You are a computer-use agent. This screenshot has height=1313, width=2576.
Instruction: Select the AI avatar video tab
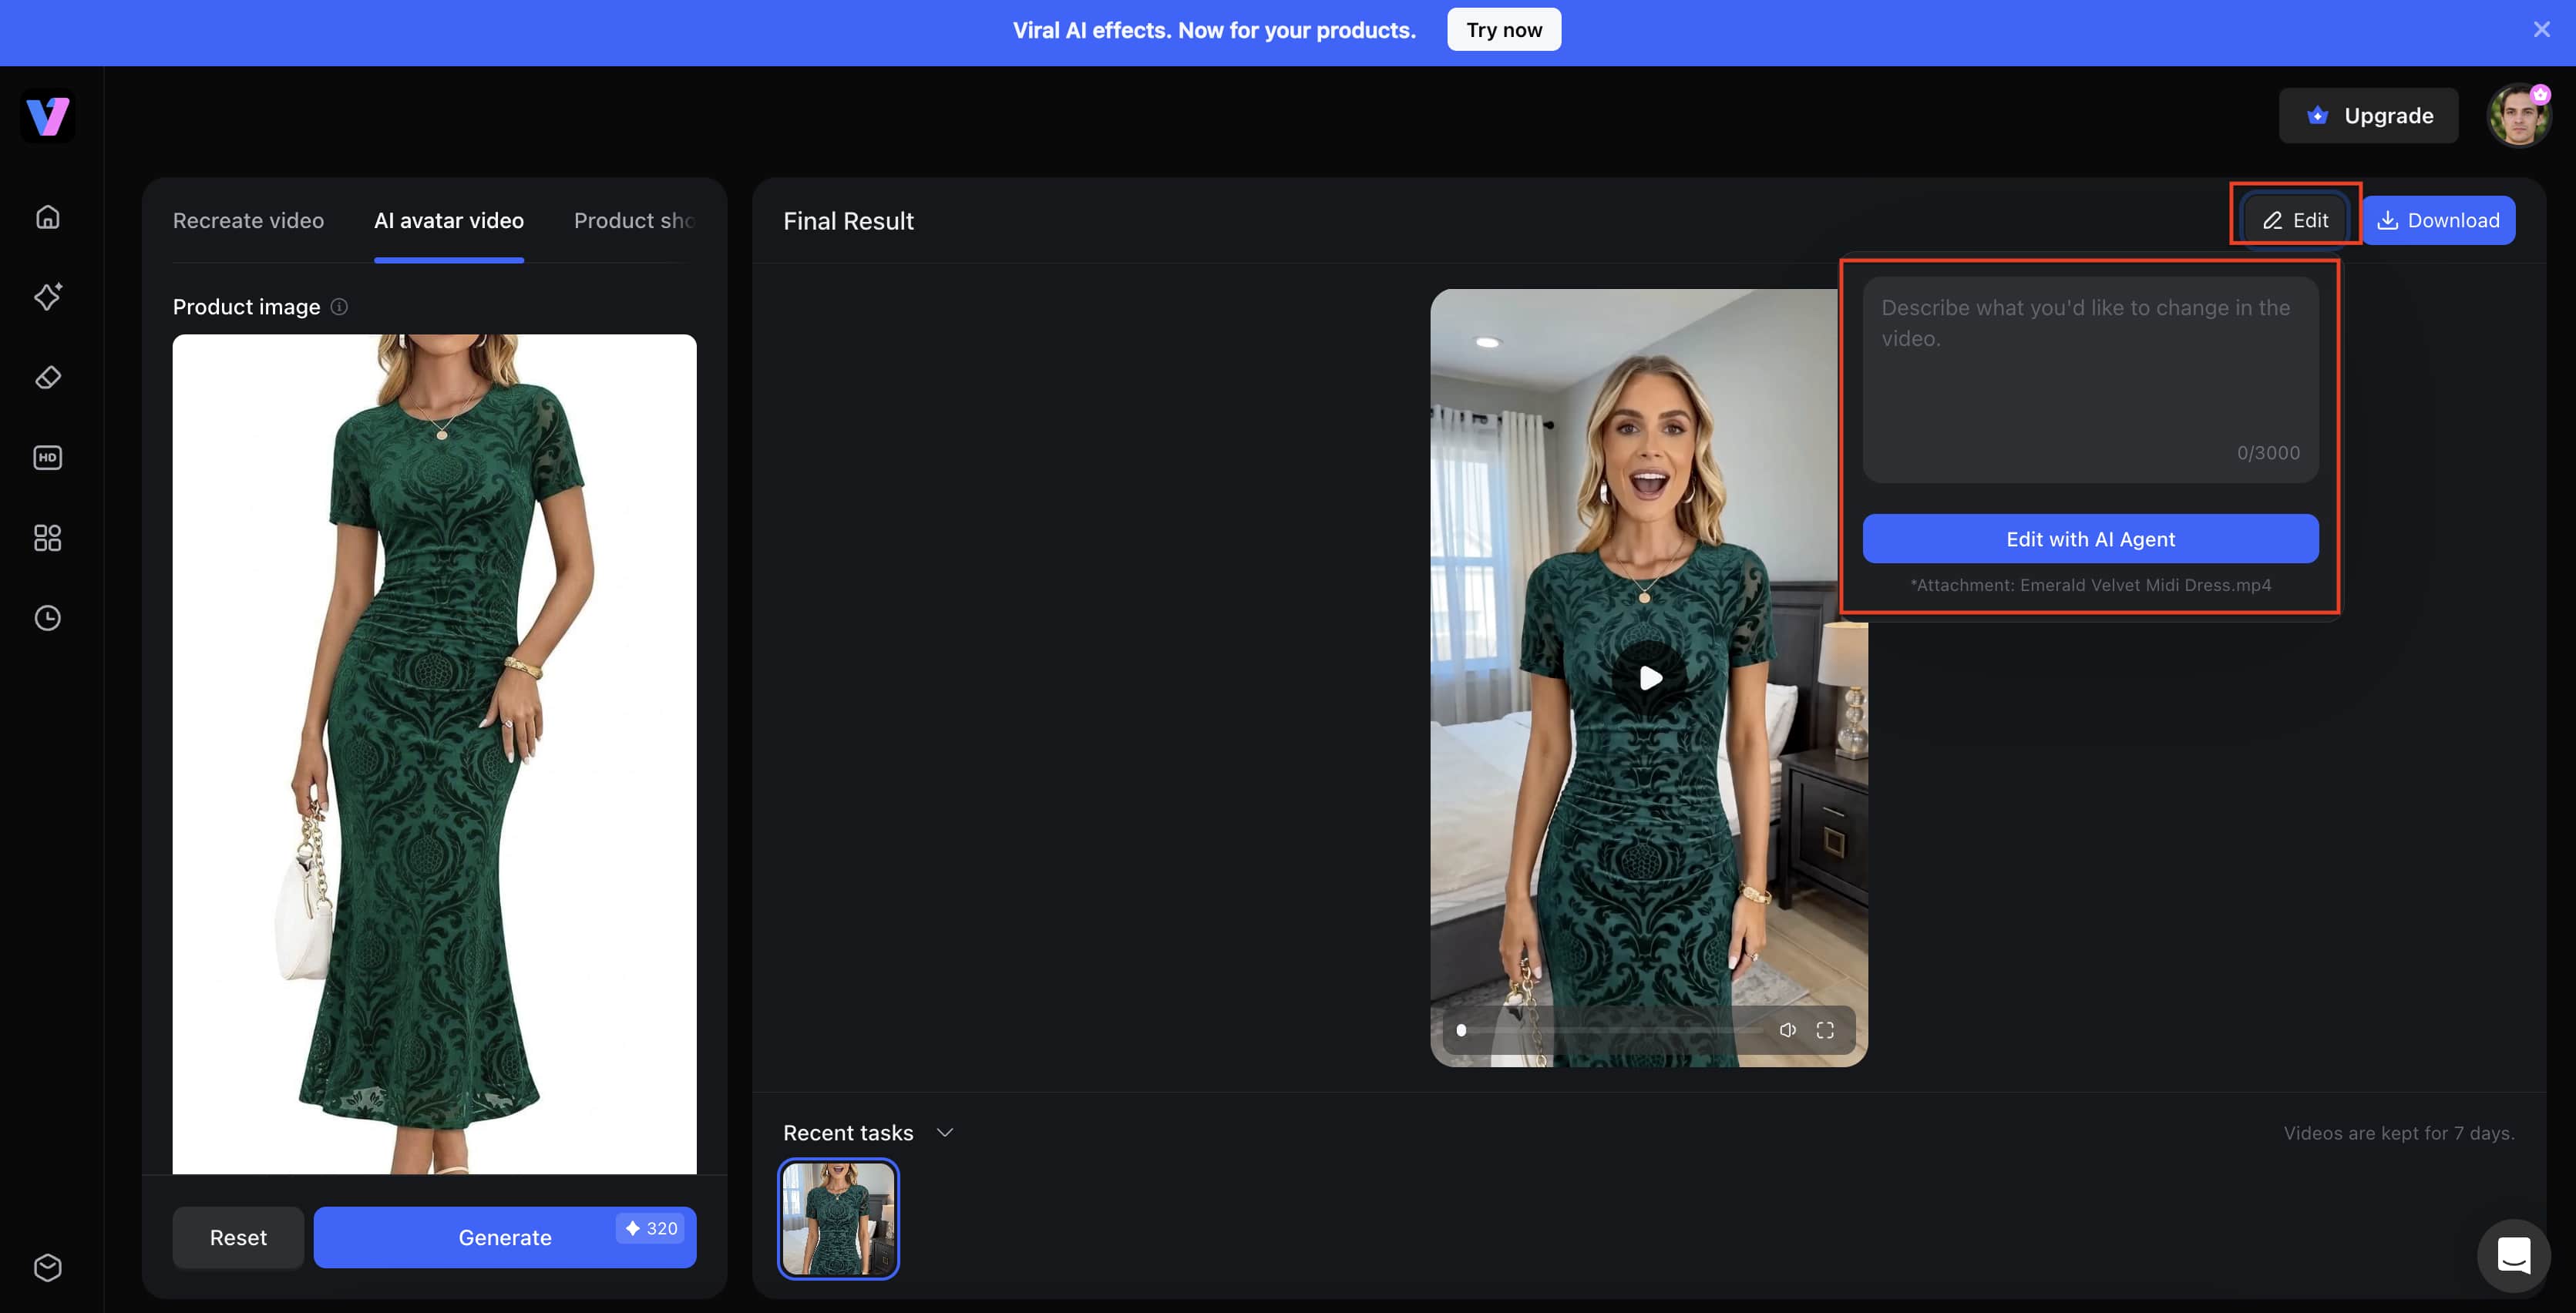click(448, 220)
